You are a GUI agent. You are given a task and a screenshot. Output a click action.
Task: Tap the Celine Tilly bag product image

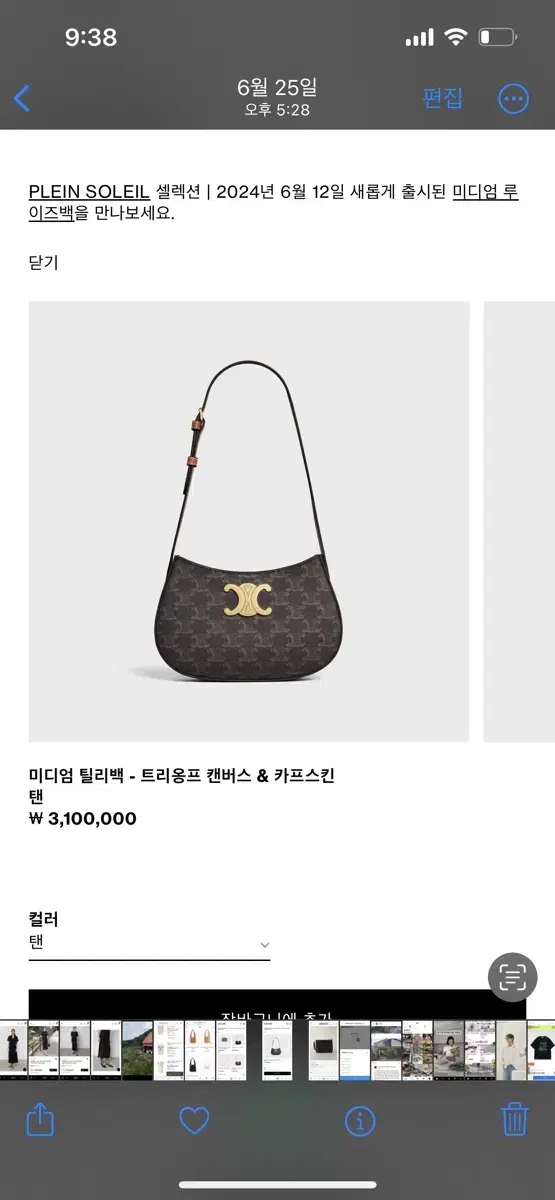[249, 522]
